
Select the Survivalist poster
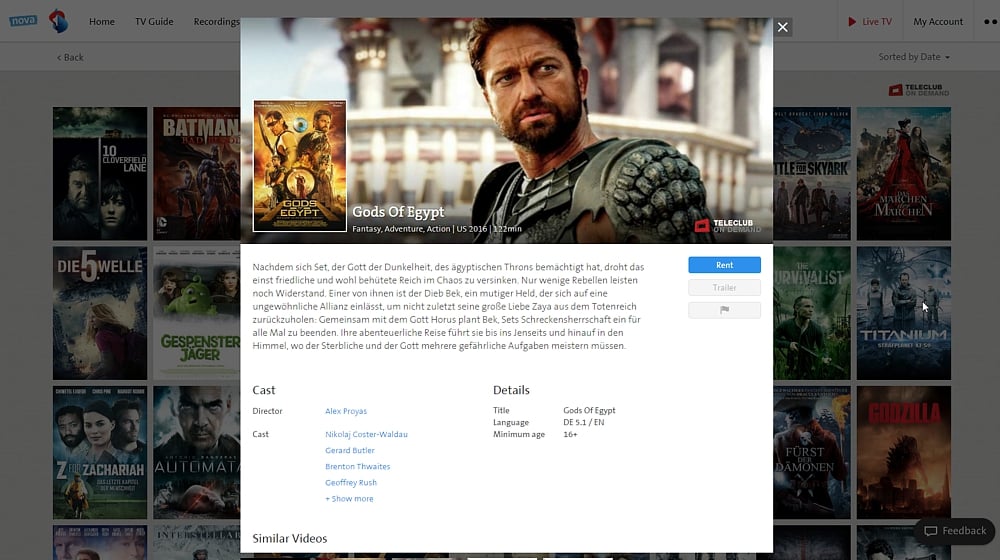point(812,313)
